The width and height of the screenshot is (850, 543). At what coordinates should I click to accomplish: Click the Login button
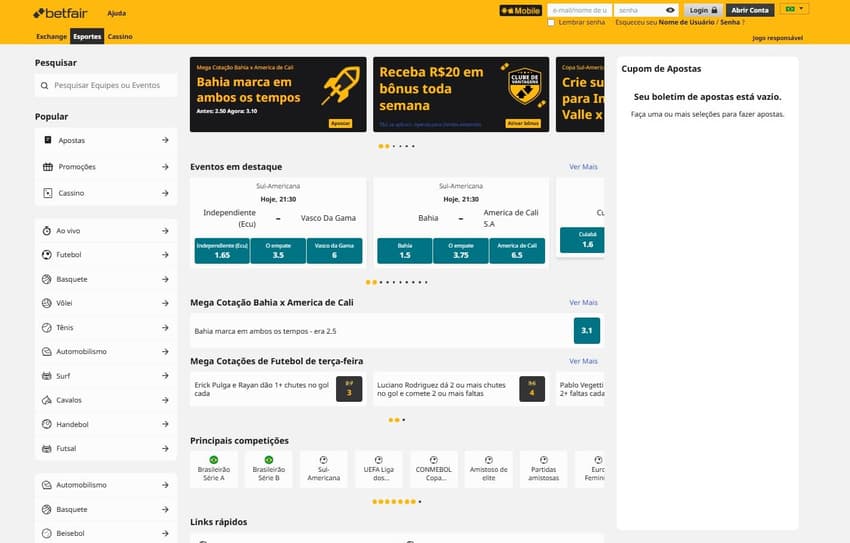click(x=703, y=10)
